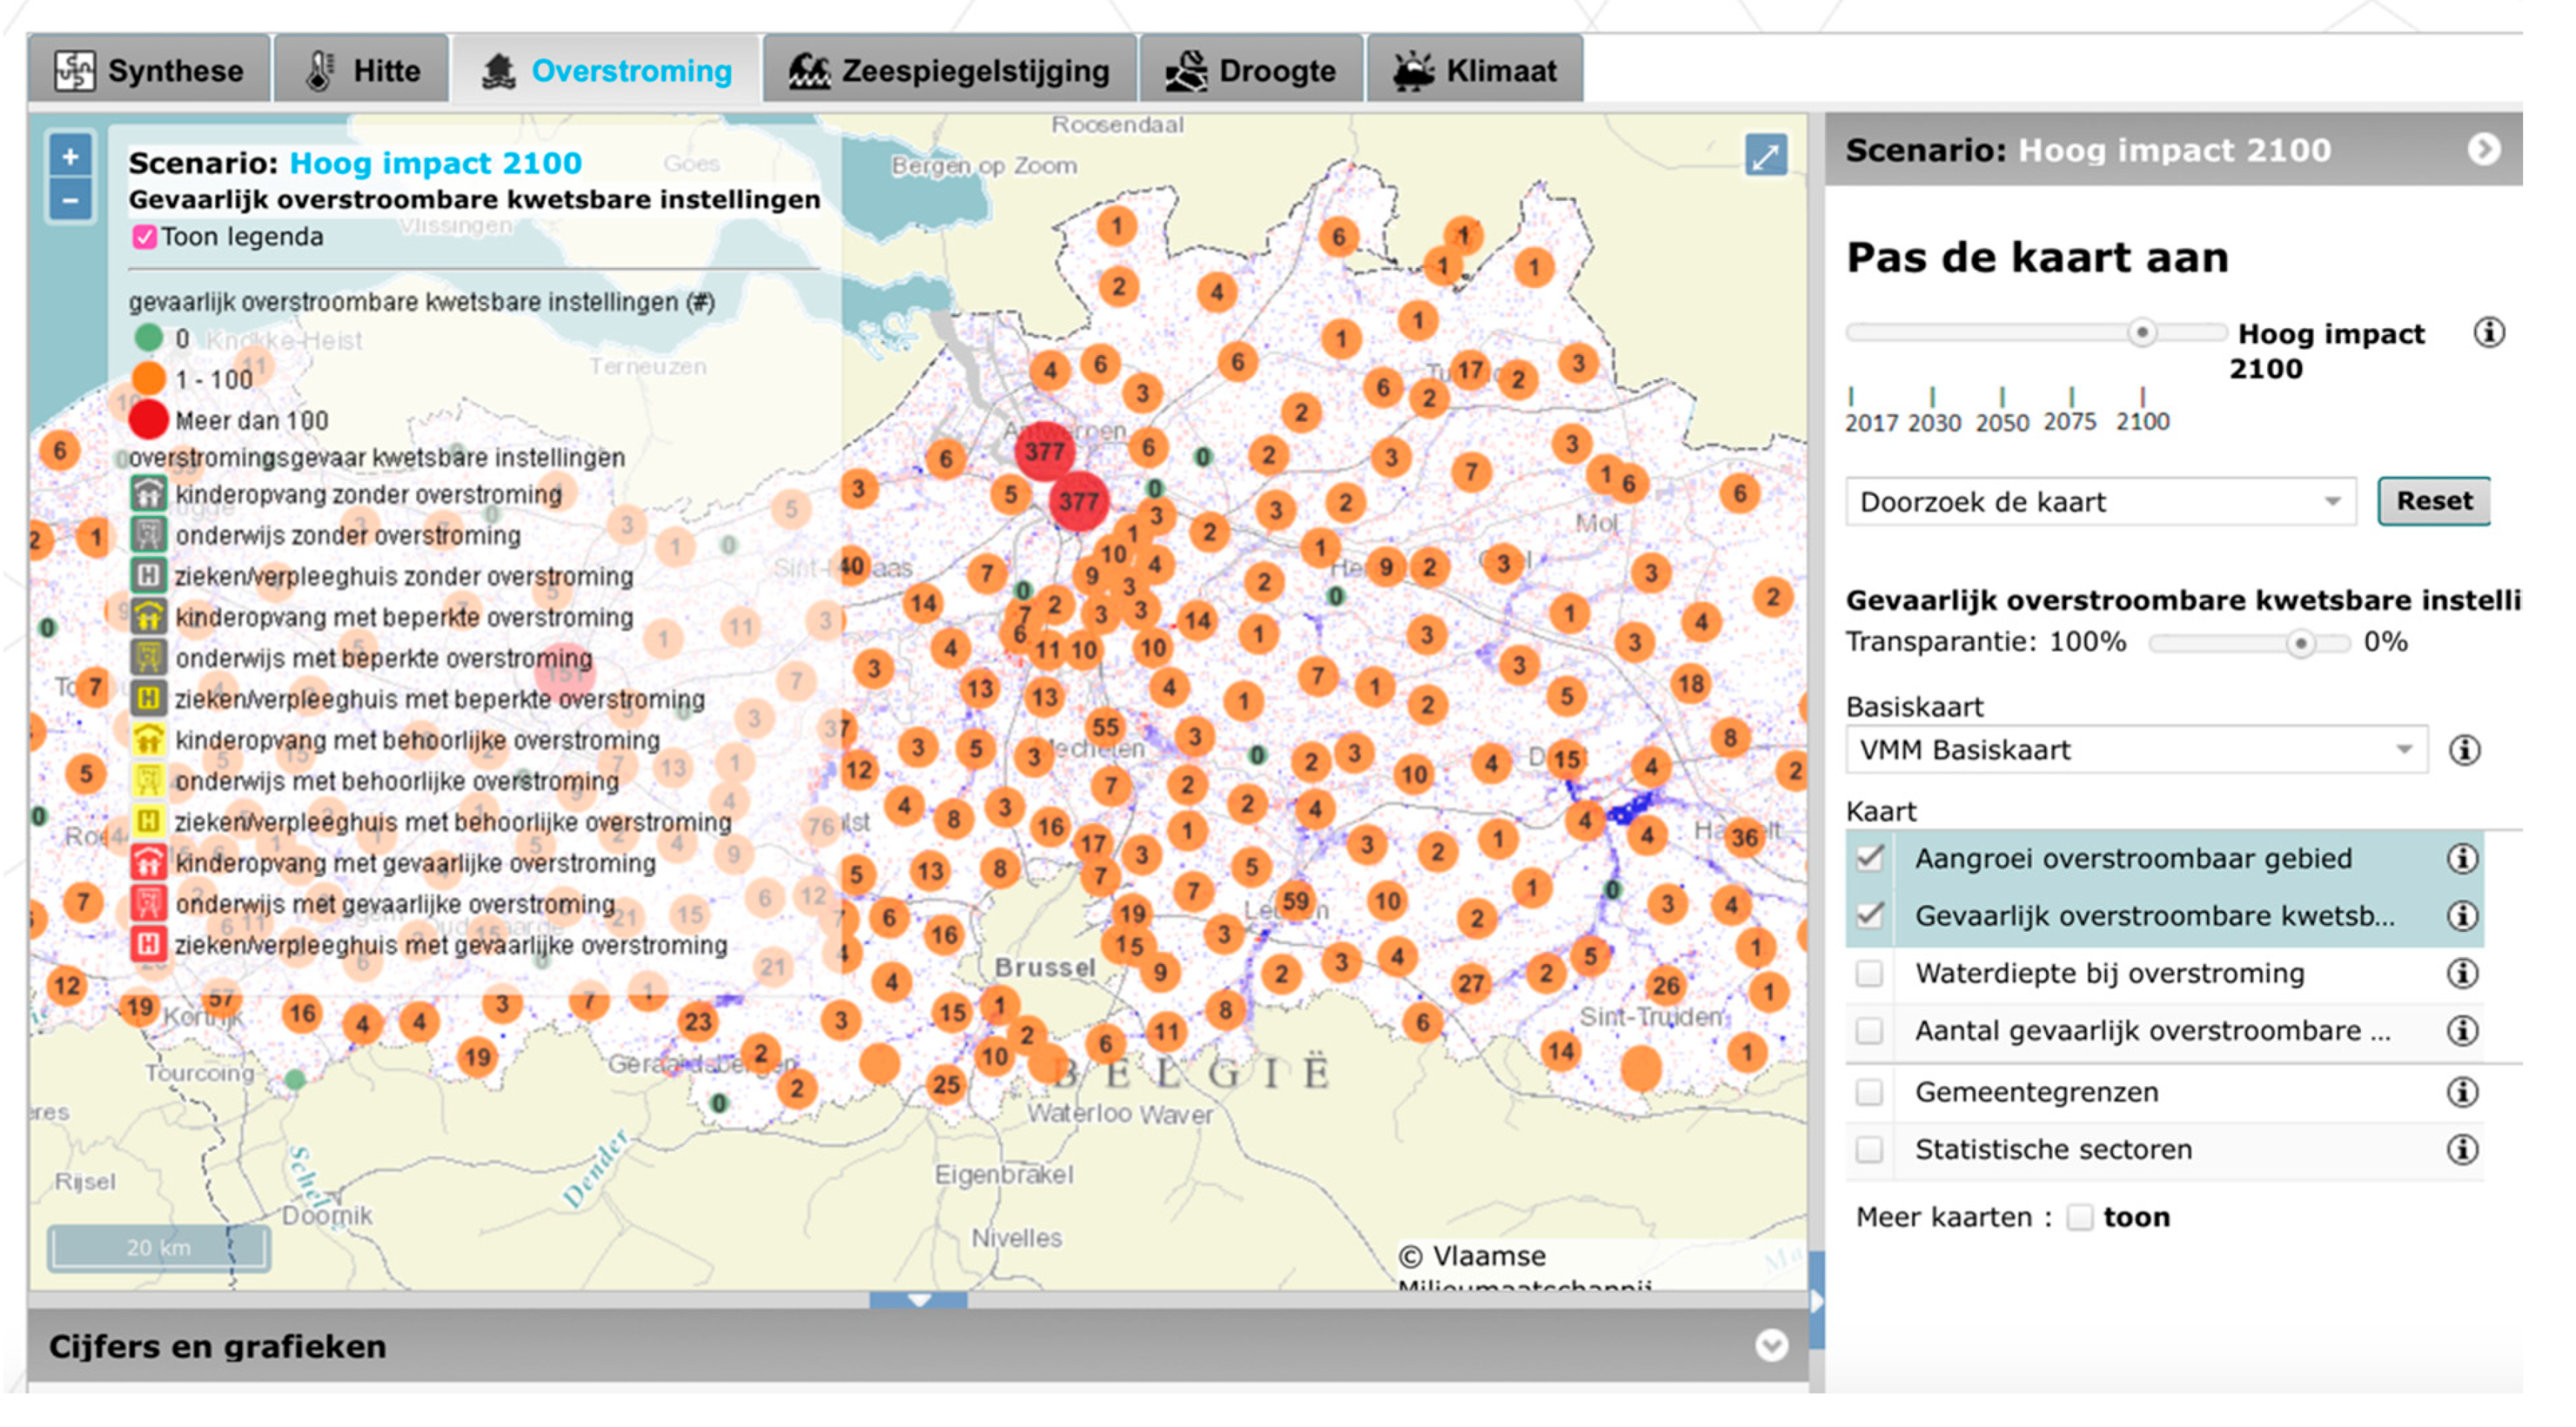Image resolution: width=2576 pixels, height=1427 pixels.
Task: Click the Transparantie slider handle
Action: [x=2301, y=643]
